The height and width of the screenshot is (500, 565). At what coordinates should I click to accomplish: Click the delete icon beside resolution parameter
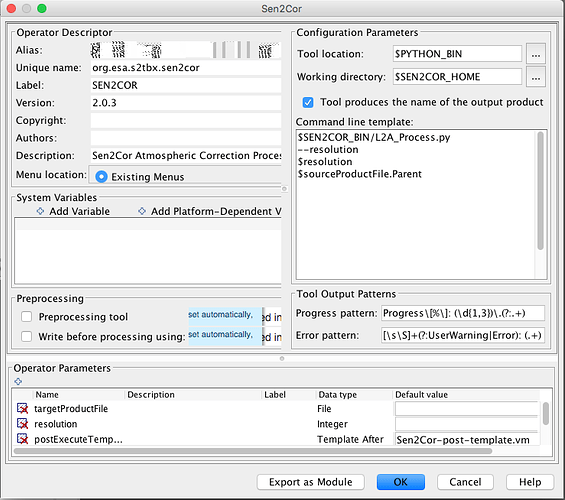(x=22, y=424)
